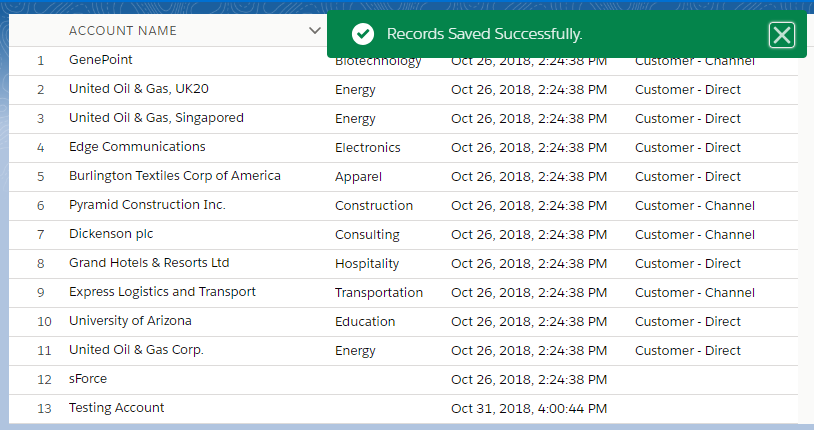Close the Records Saved Successfully toast
Viewport: 814px width, 430px height.
pos(781,35)
